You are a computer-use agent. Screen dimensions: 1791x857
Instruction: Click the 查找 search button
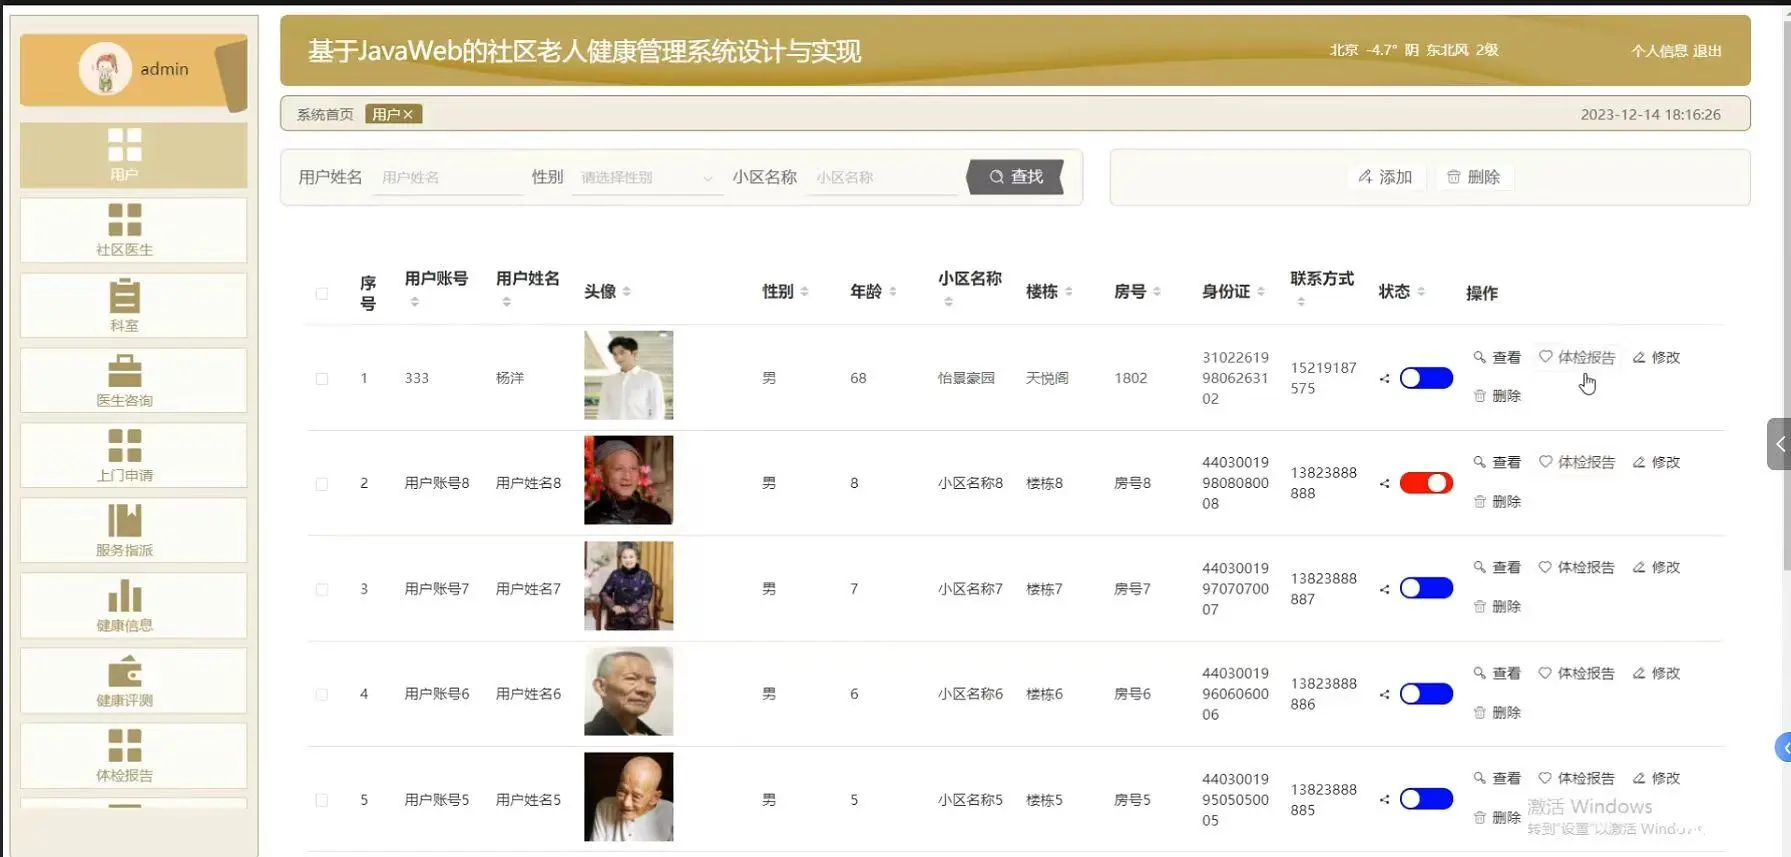(x=1015, y=177)
